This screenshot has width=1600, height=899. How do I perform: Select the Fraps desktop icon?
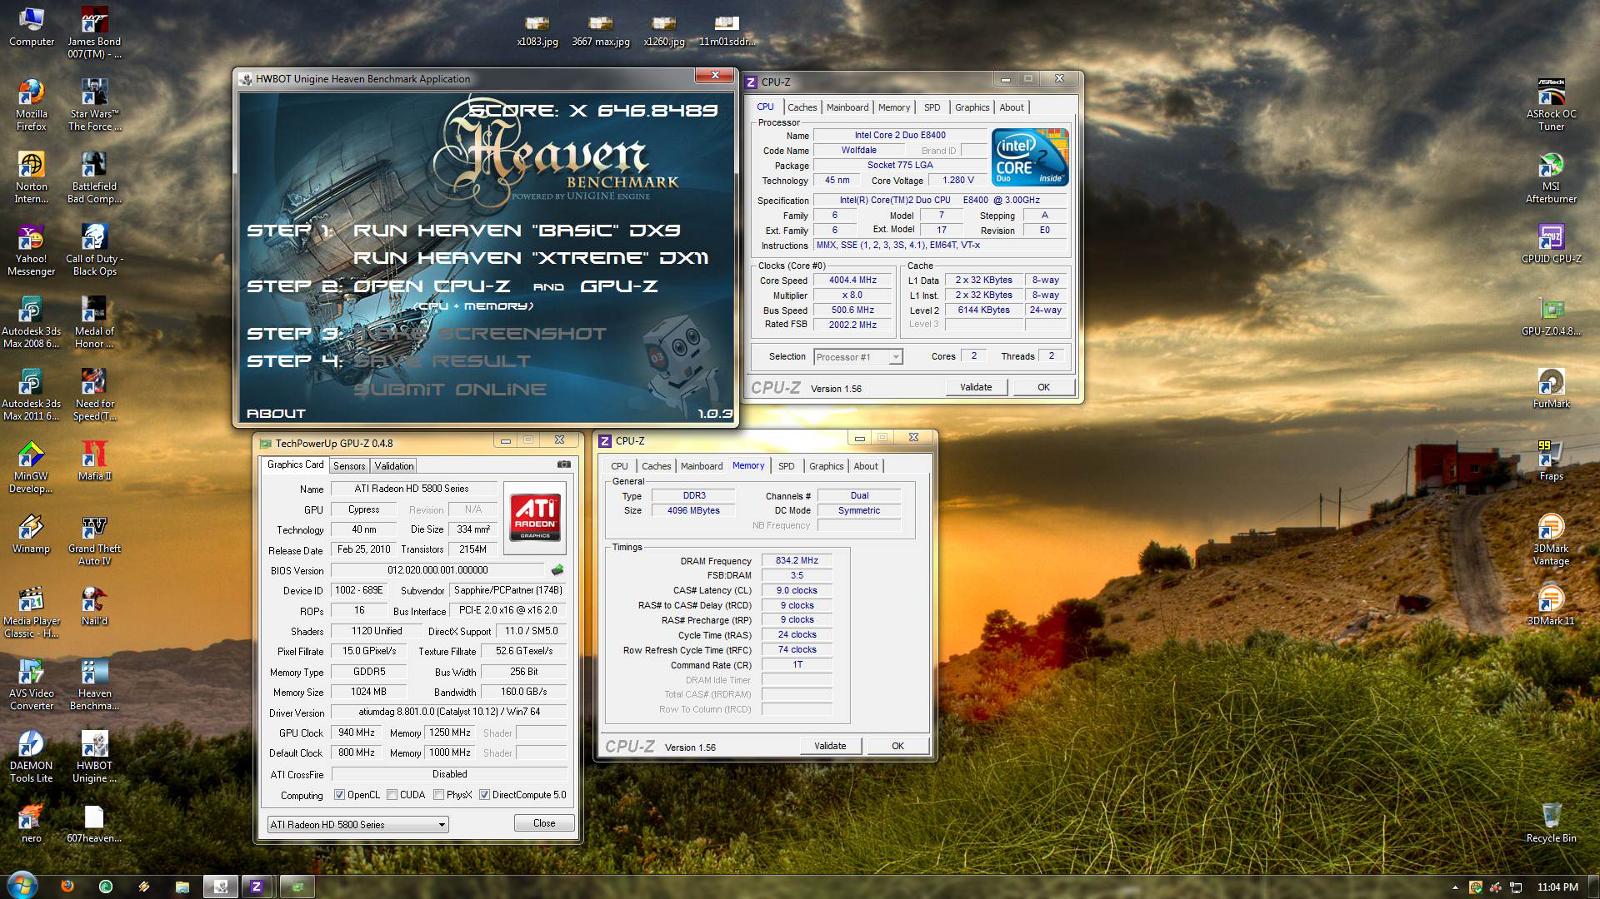point(1551,461)
